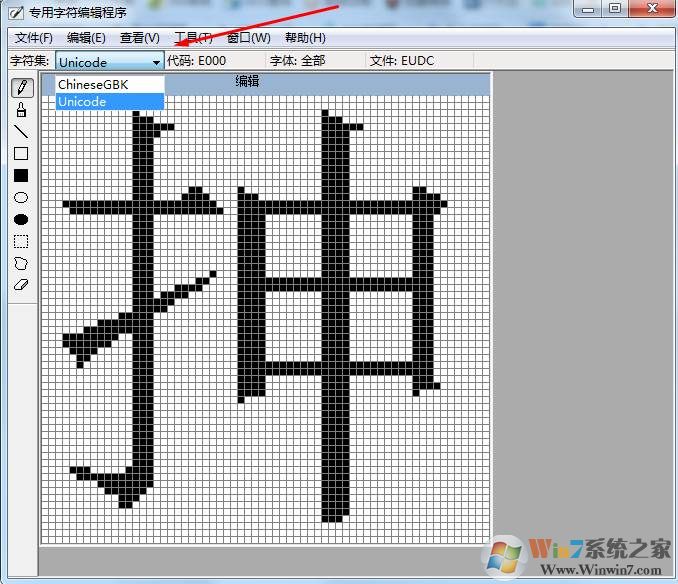Viewport: 678px width, 584px height.
Task: Collapse the 字符集 dropdown arrow
Action: [156, 62]
